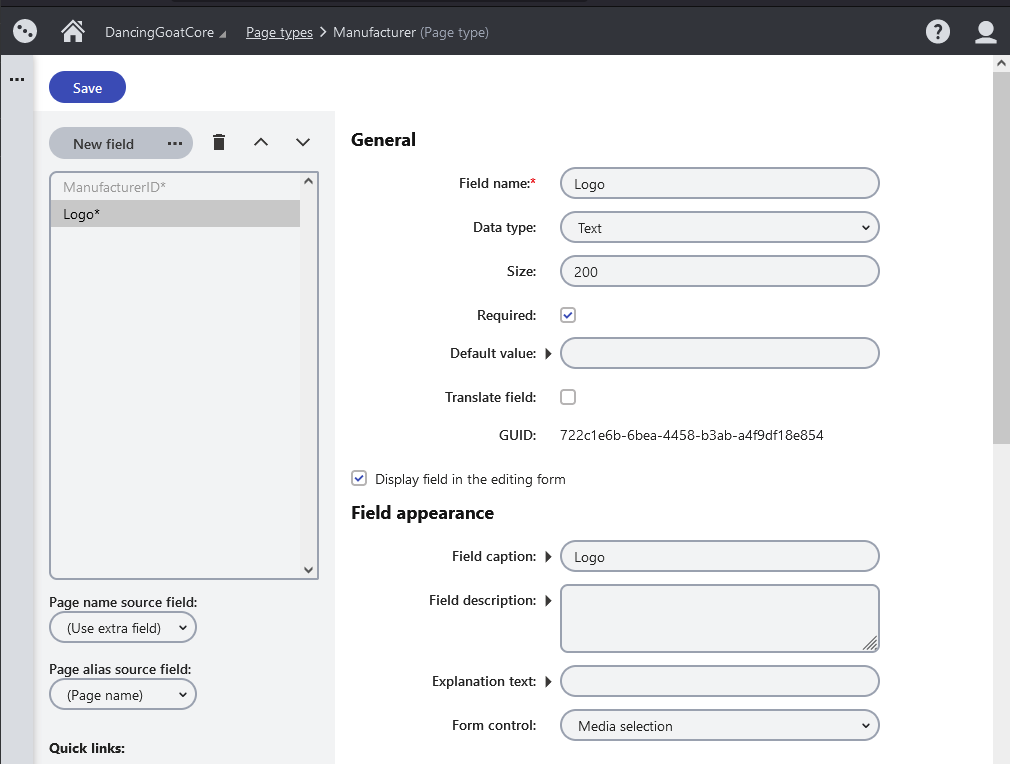Select the ManufacturerID field in list
1010x764 pixels.
(175, 187)
